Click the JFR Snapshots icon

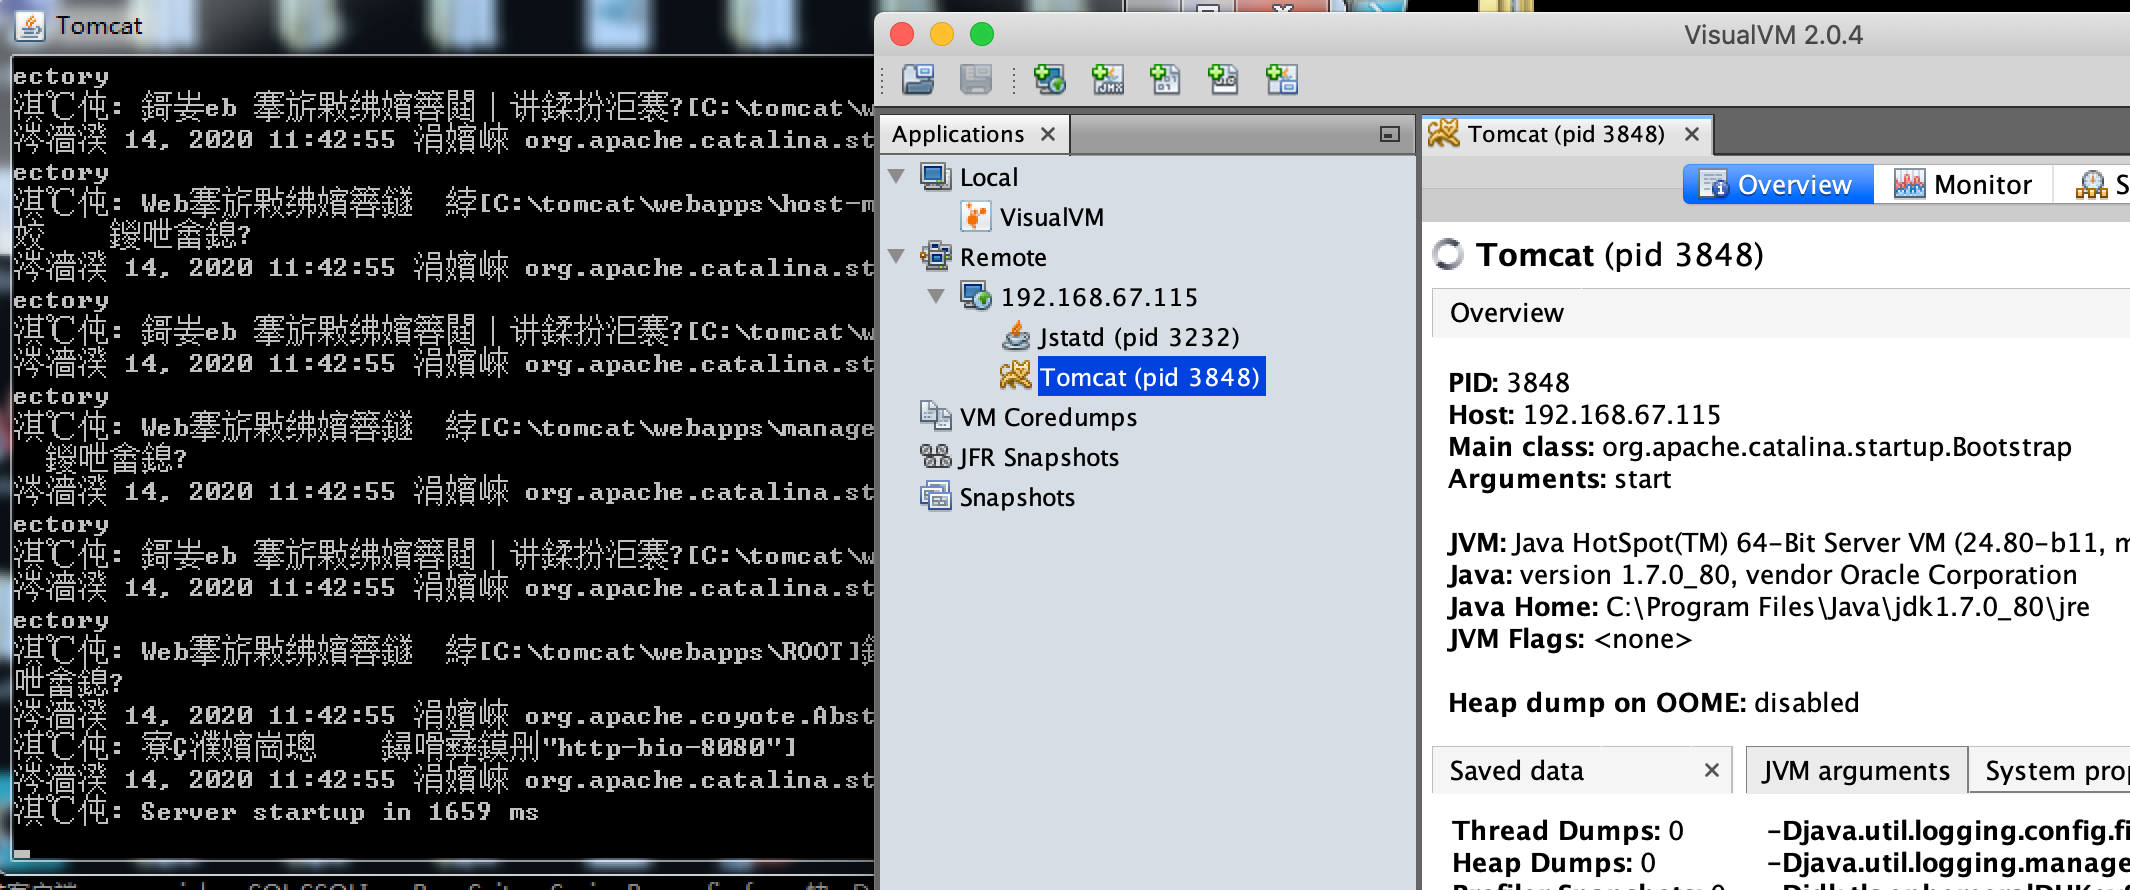click(x=936, y=456)
